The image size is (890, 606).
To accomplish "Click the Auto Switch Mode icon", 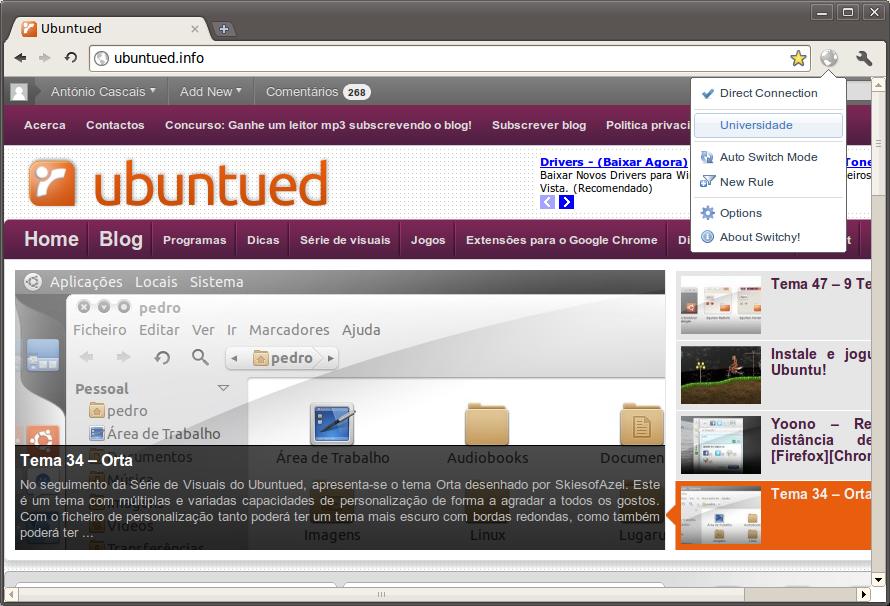I will pos(707,157).
